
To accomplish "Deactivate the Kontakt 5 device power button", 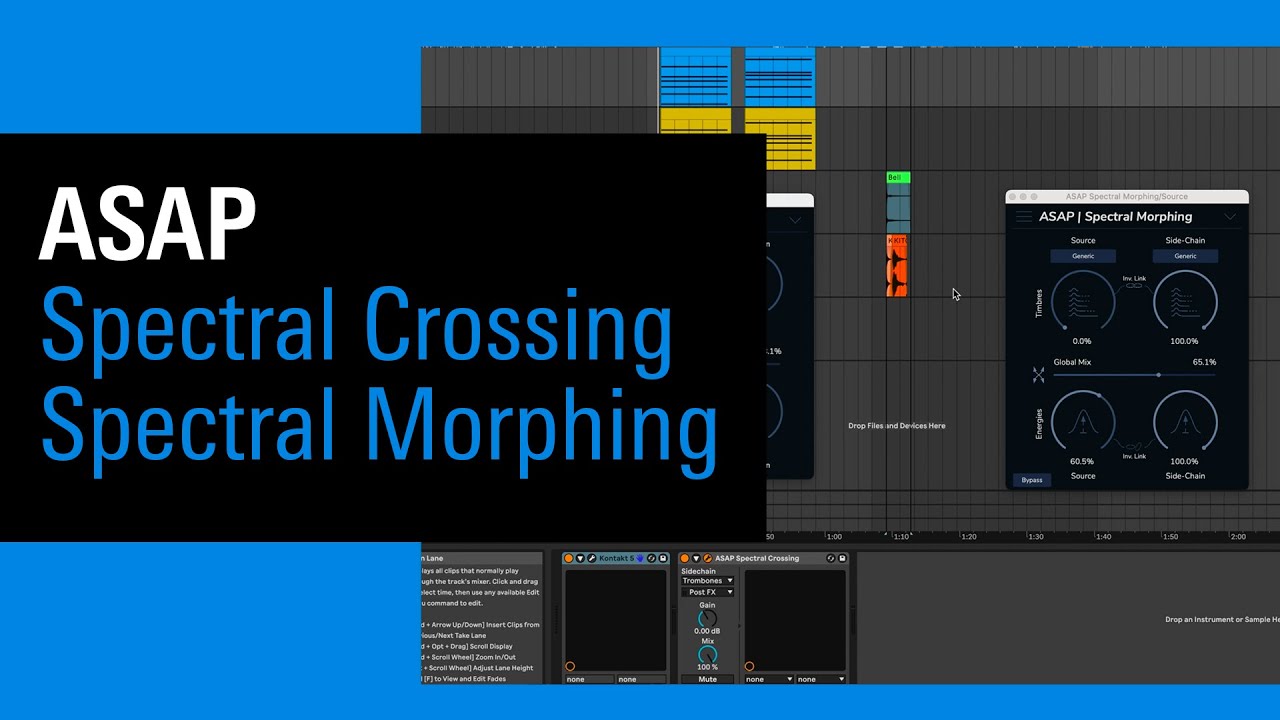I will (568, 558).
